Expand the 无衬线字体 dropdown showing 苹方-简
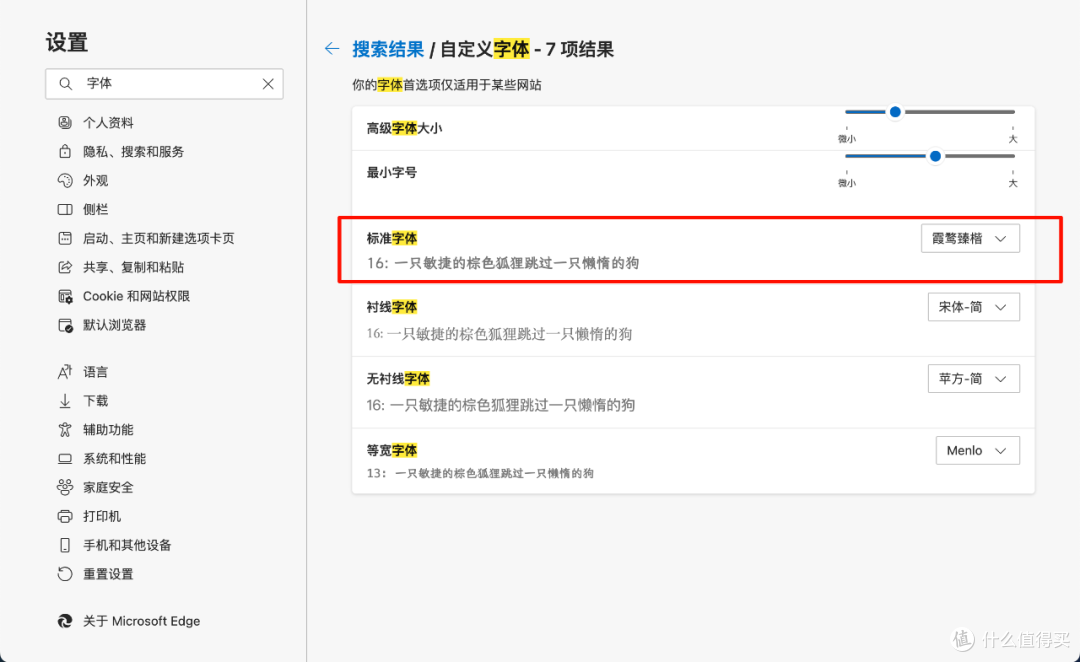This screenshot has width=1080, height=662. (x=973, y=379)
